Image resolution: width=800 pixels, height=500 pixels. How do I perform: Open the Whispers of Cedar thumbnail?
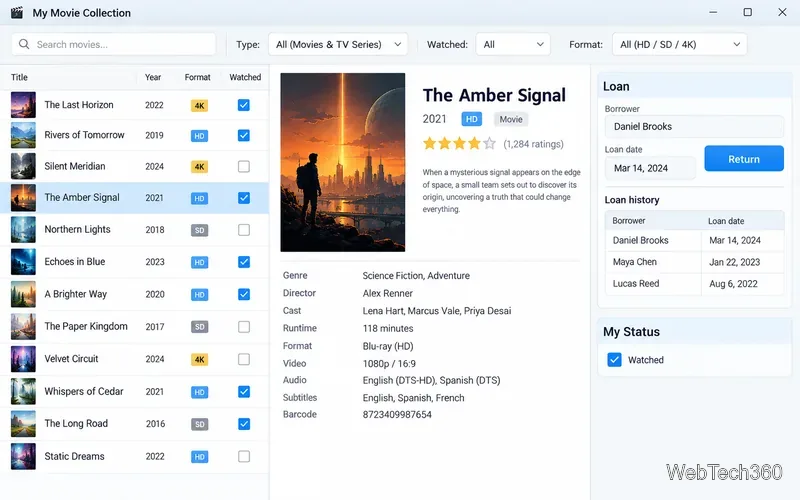pyautogui.click(x=23, y=391)
